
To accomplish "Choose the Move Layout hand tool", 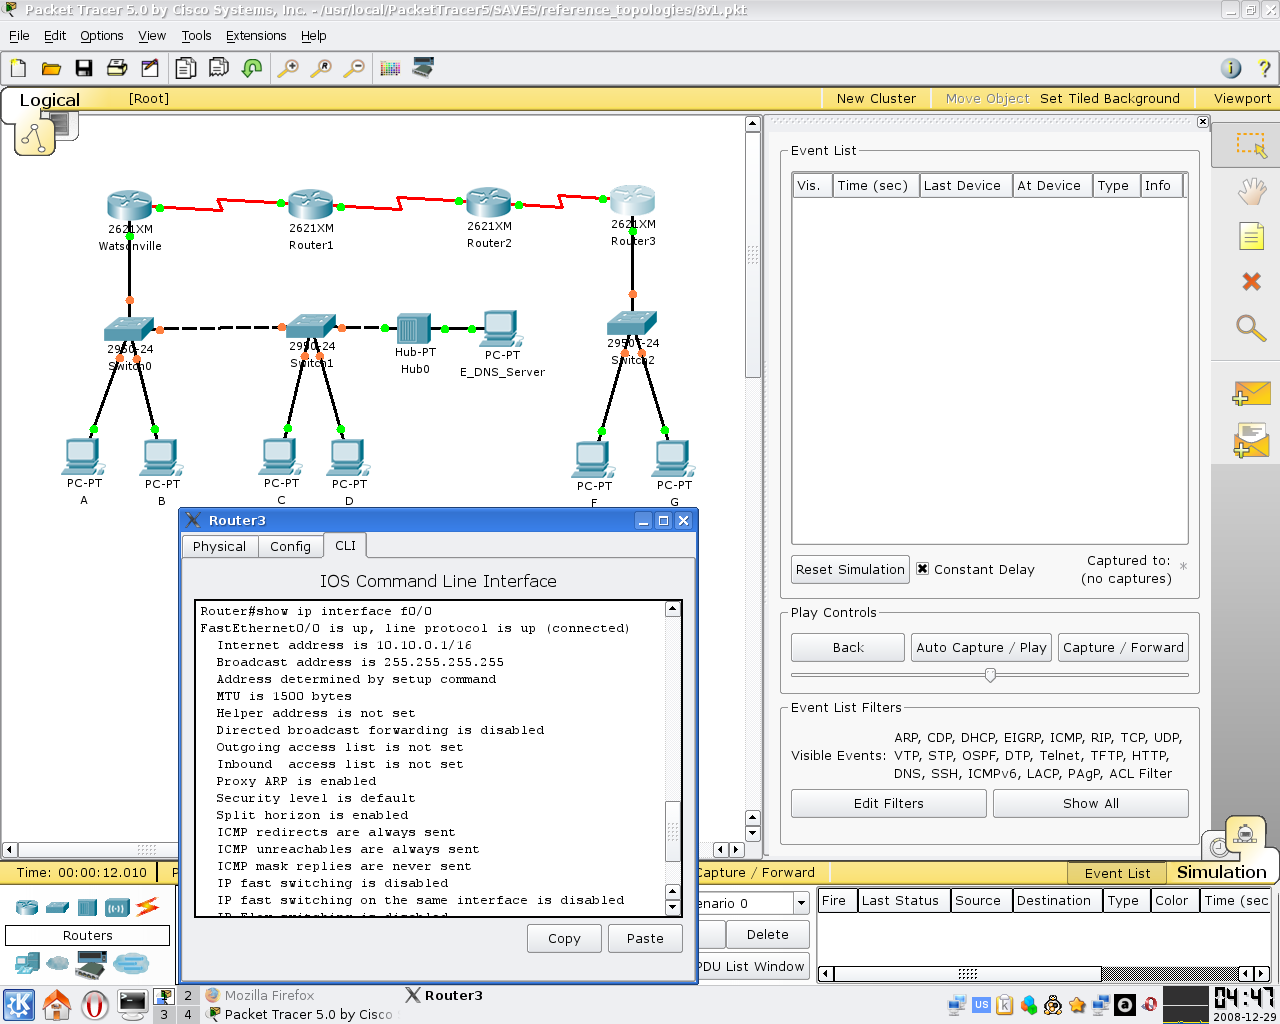I will click(x=1251, y=190).
